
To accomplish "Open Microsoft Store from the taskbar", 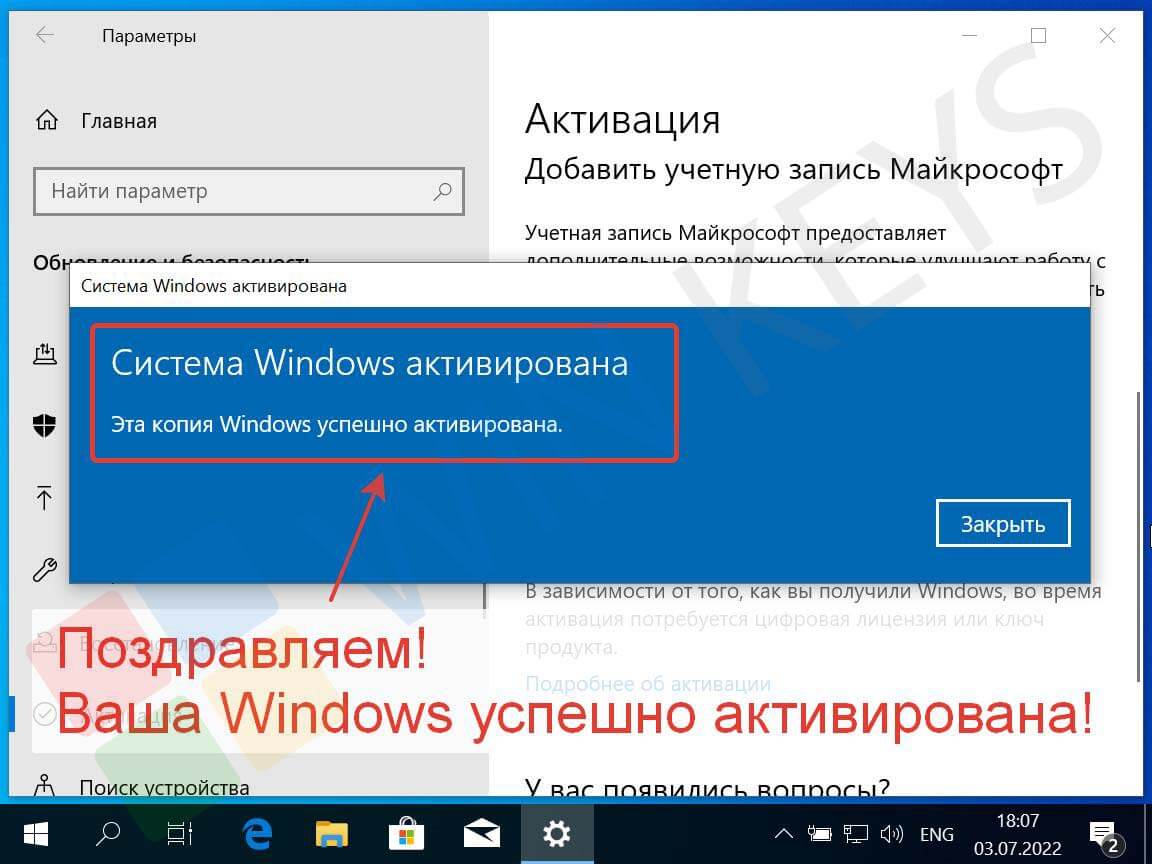I will 407,833.
